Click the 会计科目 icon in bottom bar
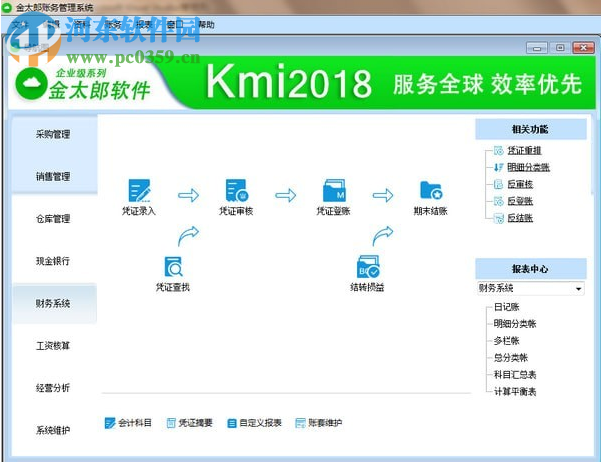The image size is (604, 464). [110, 423]
